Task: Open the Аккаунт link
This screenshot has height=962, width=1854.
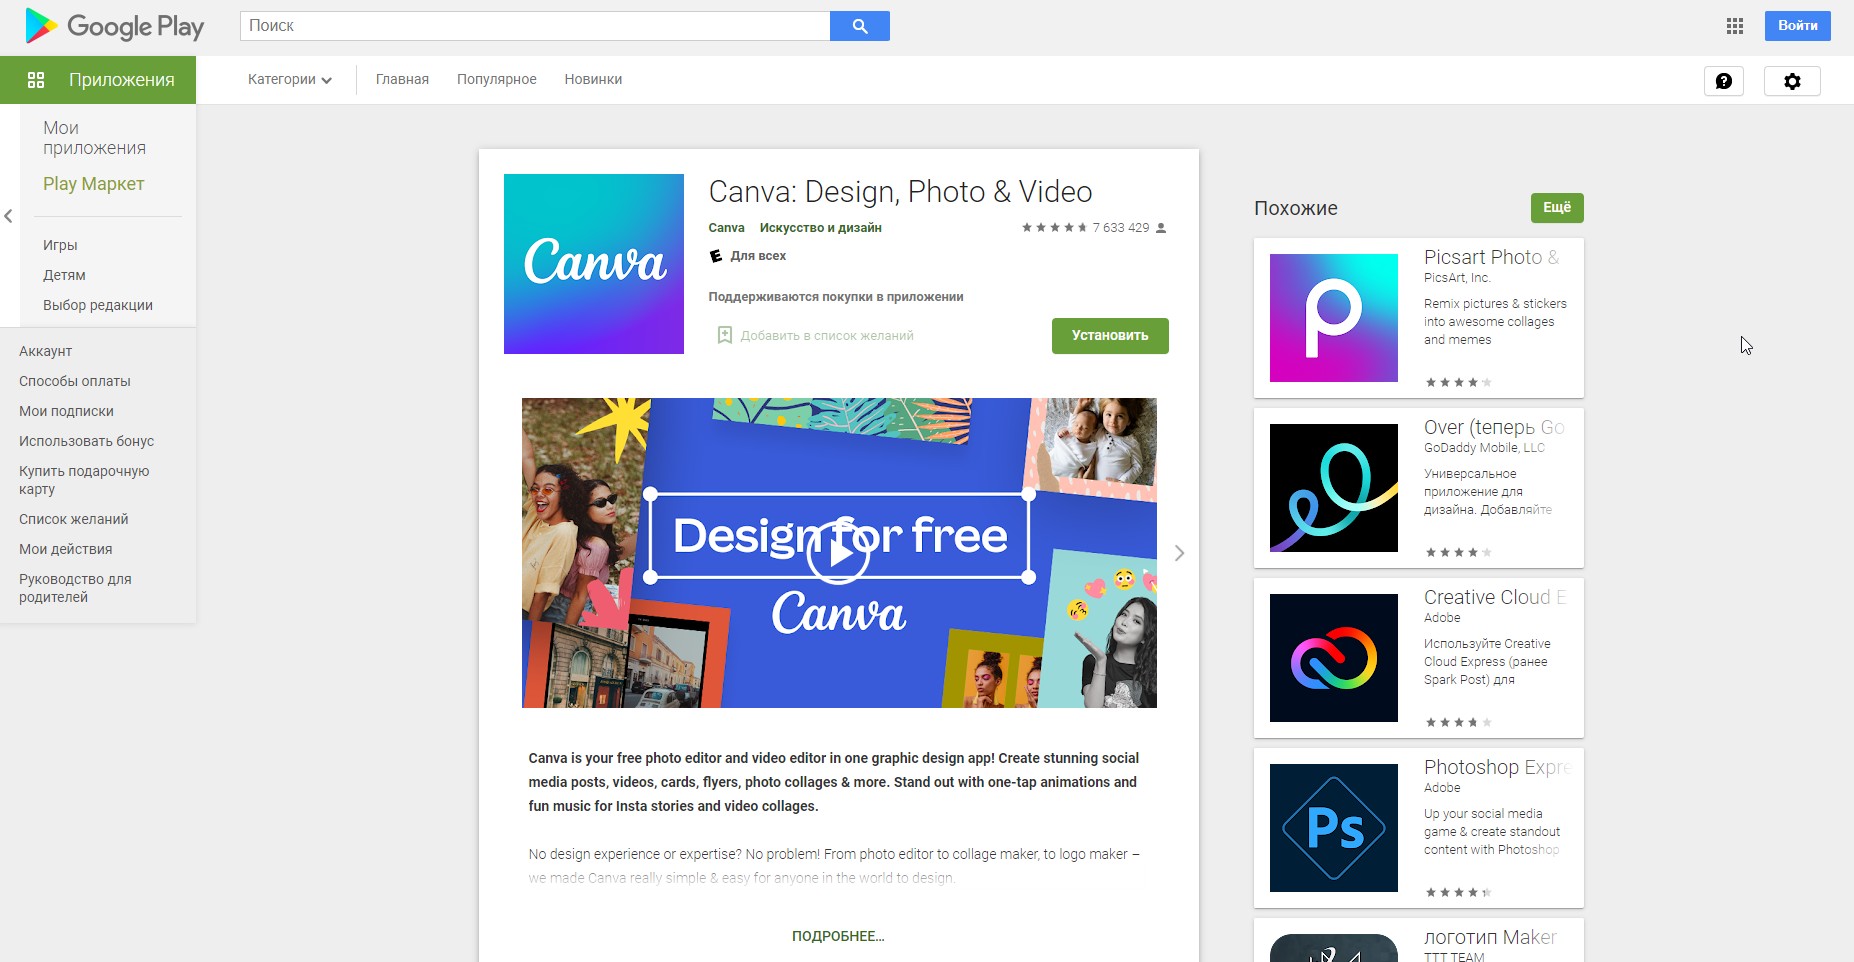Action: point(46,351)
